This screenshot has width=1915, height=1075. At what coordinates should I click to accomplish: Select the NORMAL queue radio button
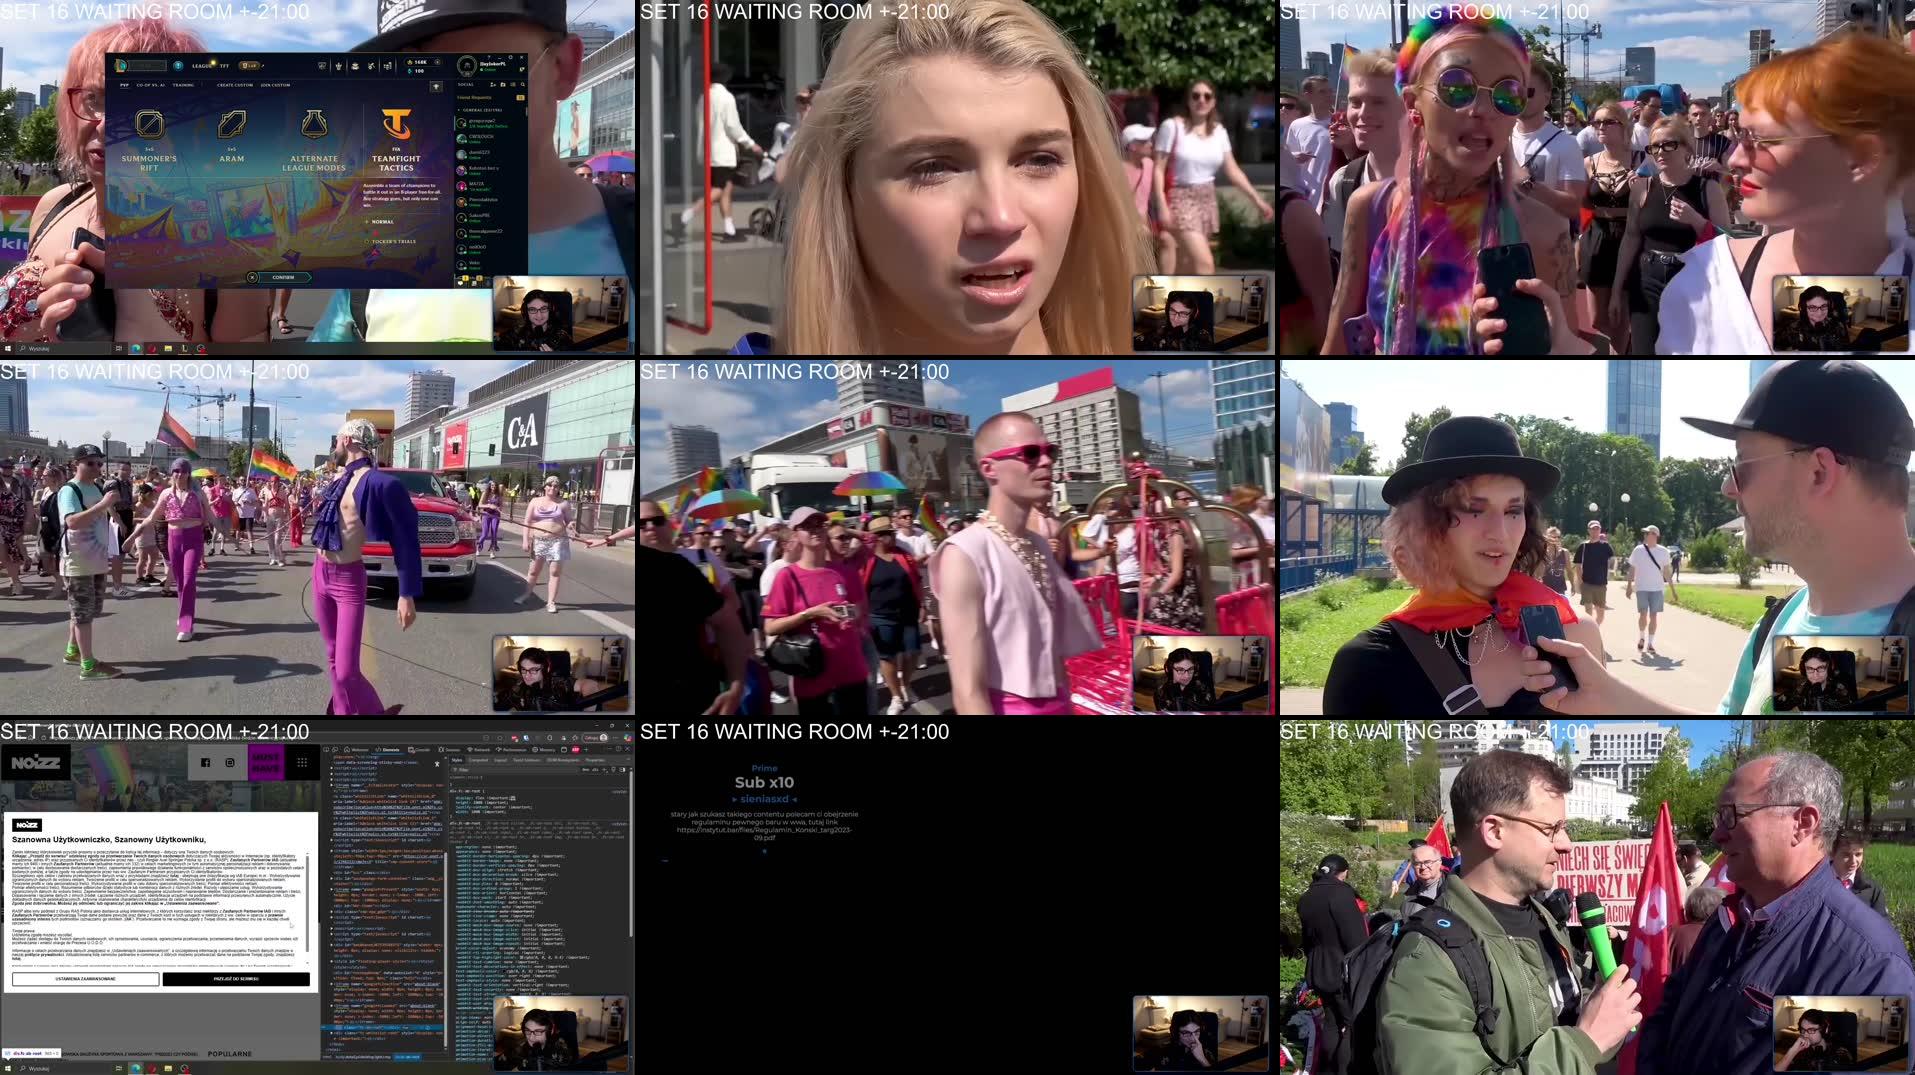pos(367,221)
